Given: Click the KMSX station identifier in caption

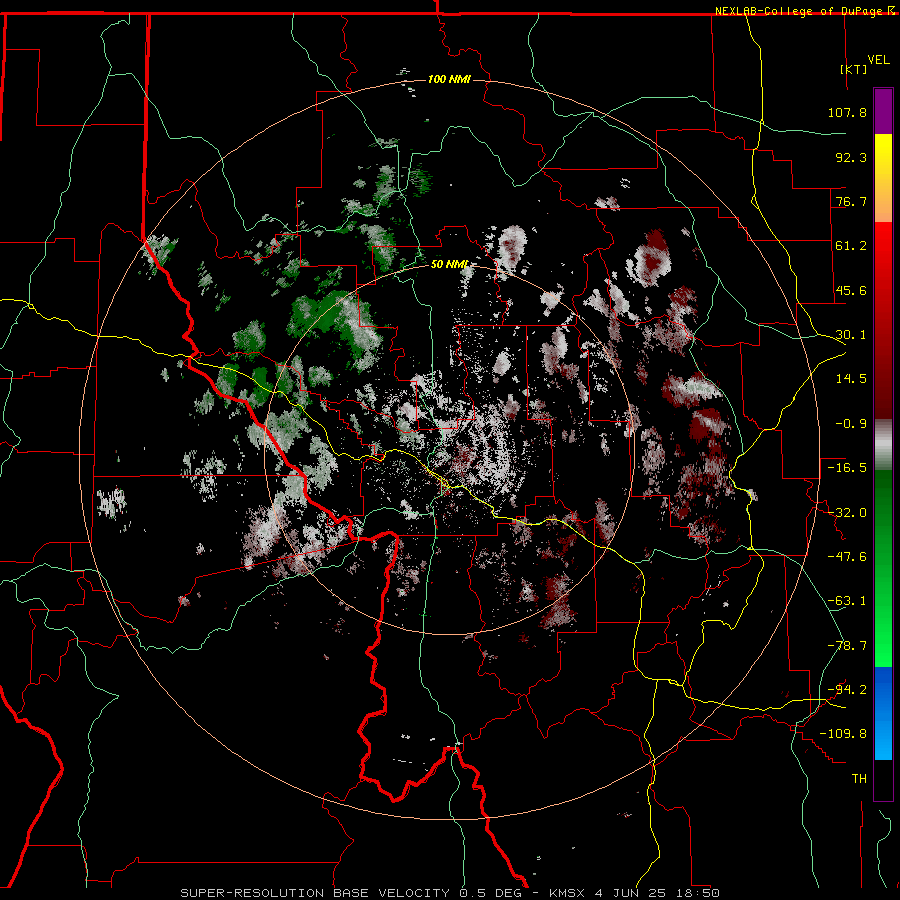Looking at the screenshot, I should click(568, 893).
